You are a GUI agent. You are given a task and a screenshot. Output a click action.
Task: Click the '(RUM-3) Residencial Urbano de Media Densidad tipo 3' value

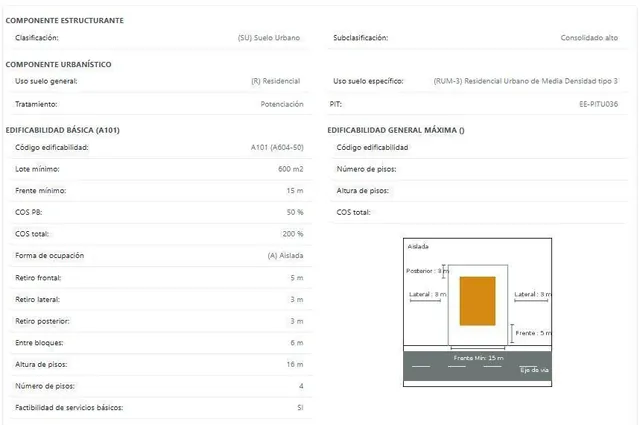pyautogui.click(x=525, y=81)
